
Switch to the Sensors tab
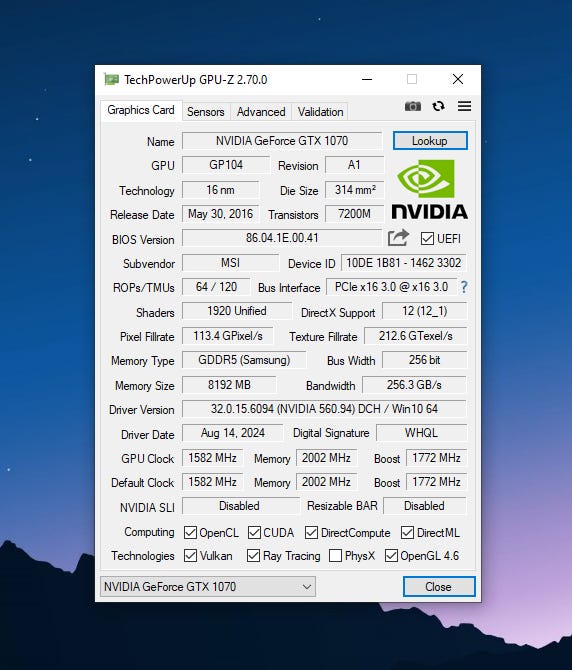pos(205,112)
